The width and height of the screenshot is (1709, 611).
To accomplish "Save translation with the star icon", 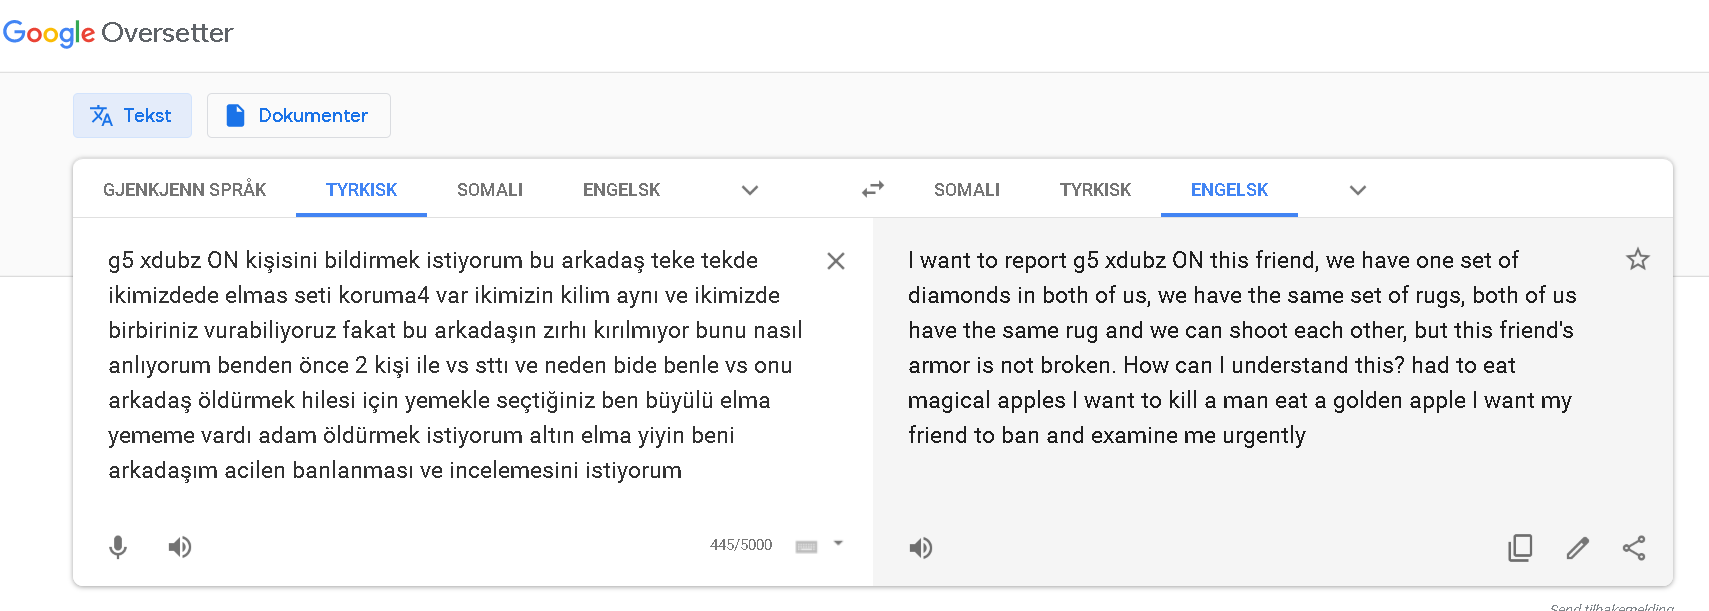I will click(x=1638, y=260).
